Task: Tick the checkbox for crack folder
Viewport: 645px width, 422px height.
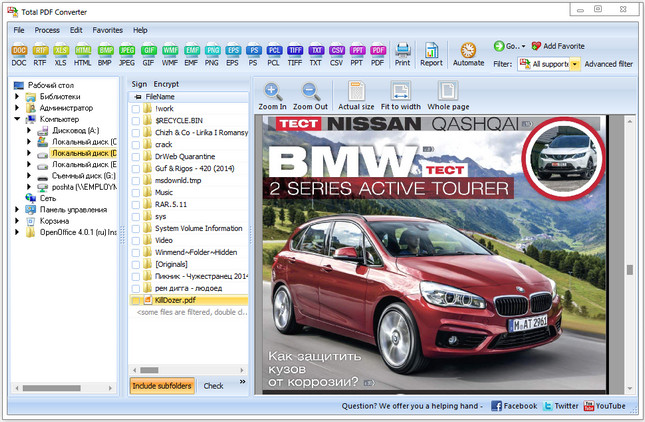Action: pos(135,145)
